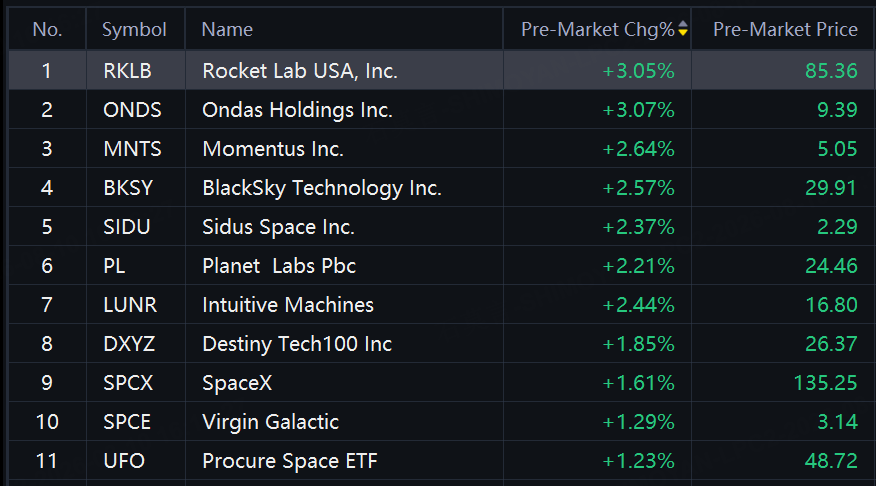Click Rocket Lab's +3.05% change value

tap(638, 71)
